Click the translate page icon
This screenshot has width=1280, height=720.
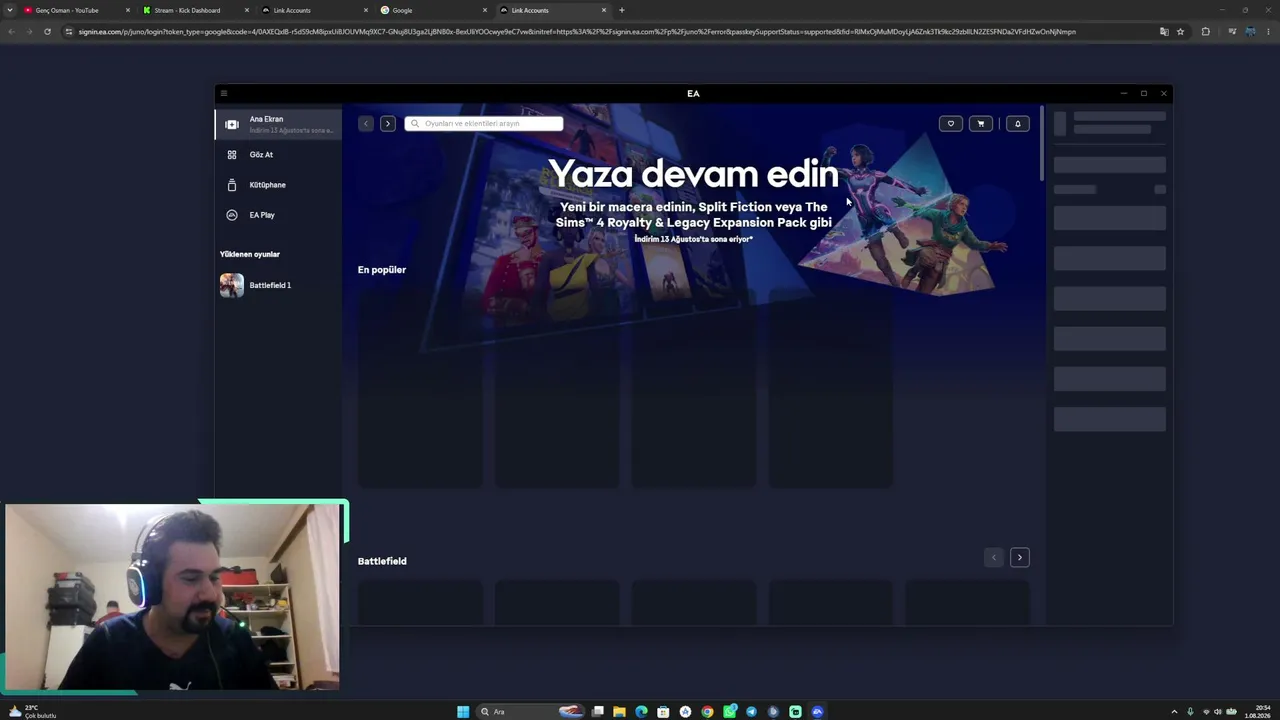coord(1164,32)
